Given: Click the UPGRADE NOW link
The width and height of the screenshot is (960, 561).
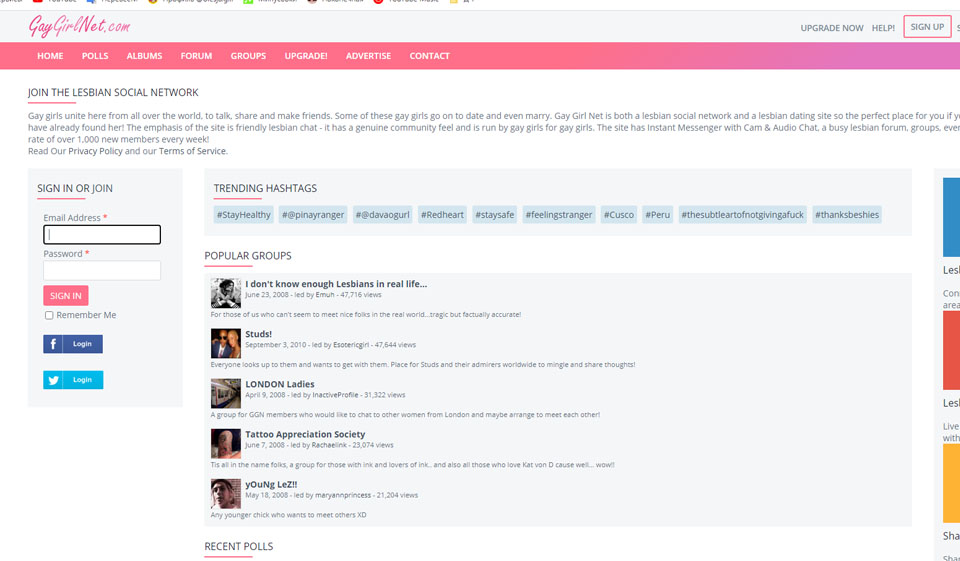Looking at the screenshot, I should click(x=832, y=28).
